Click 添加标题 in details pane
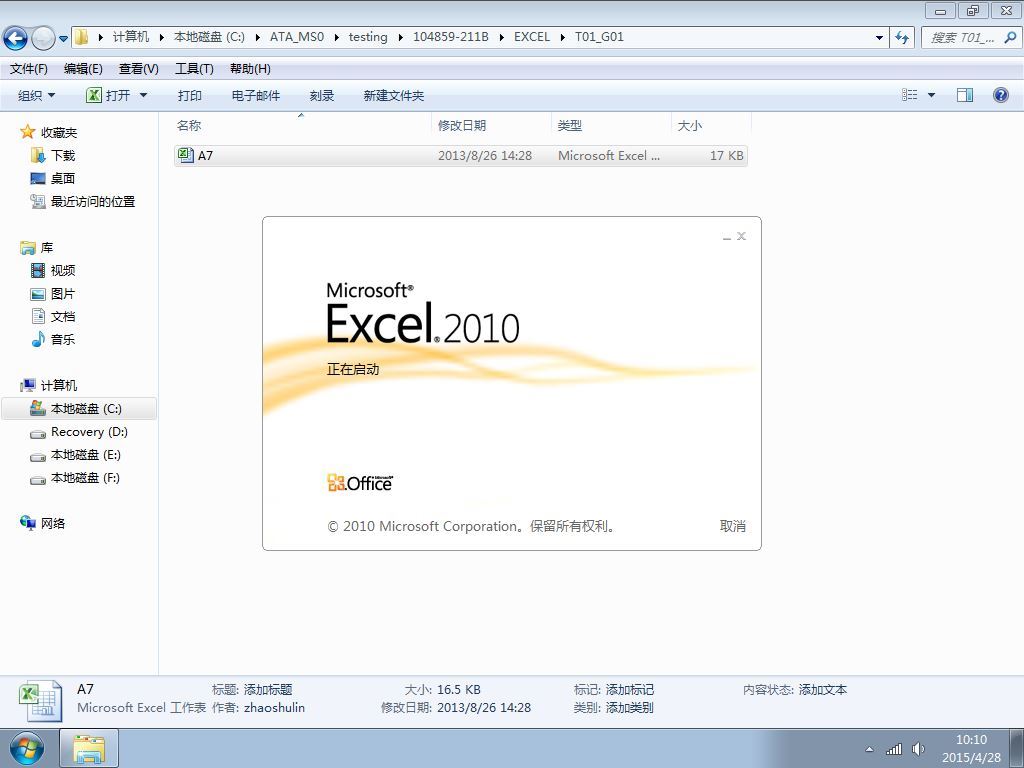Screen dimensions: 1024x768 click(x=268, y=690)
